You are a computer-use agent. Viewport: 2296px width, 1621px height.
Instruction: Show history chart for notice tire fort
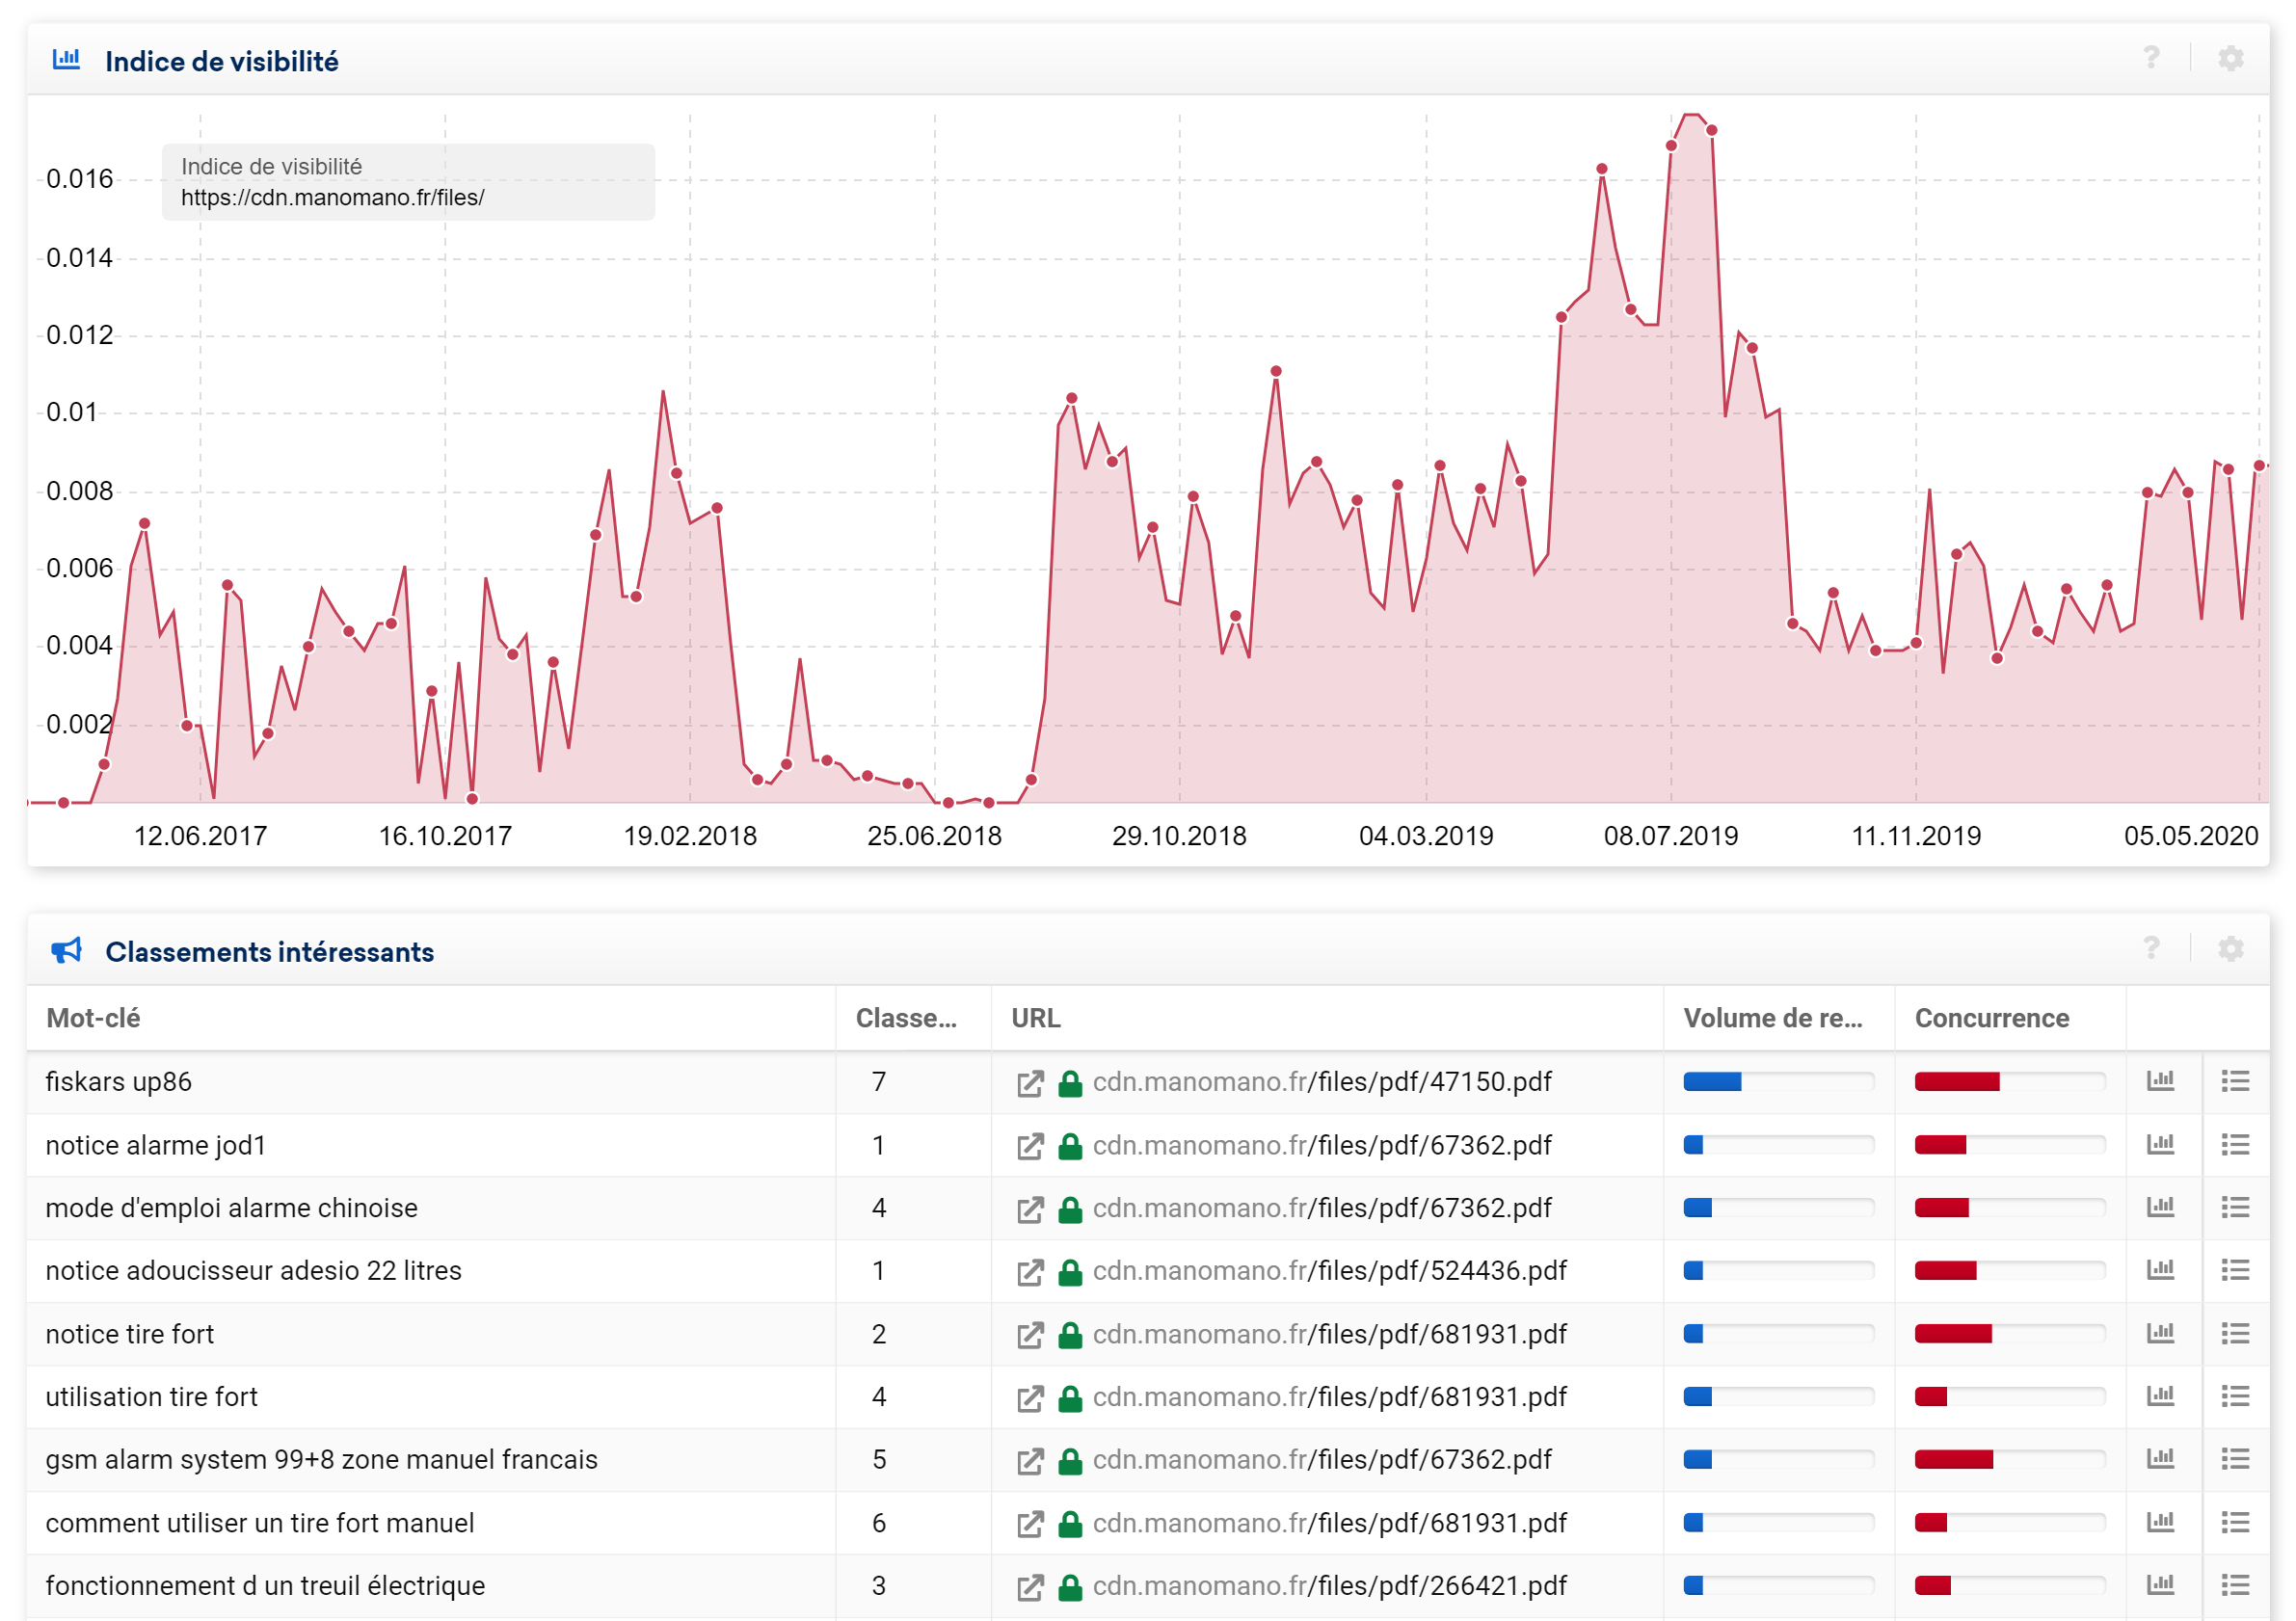[x=2161, y=1332]
